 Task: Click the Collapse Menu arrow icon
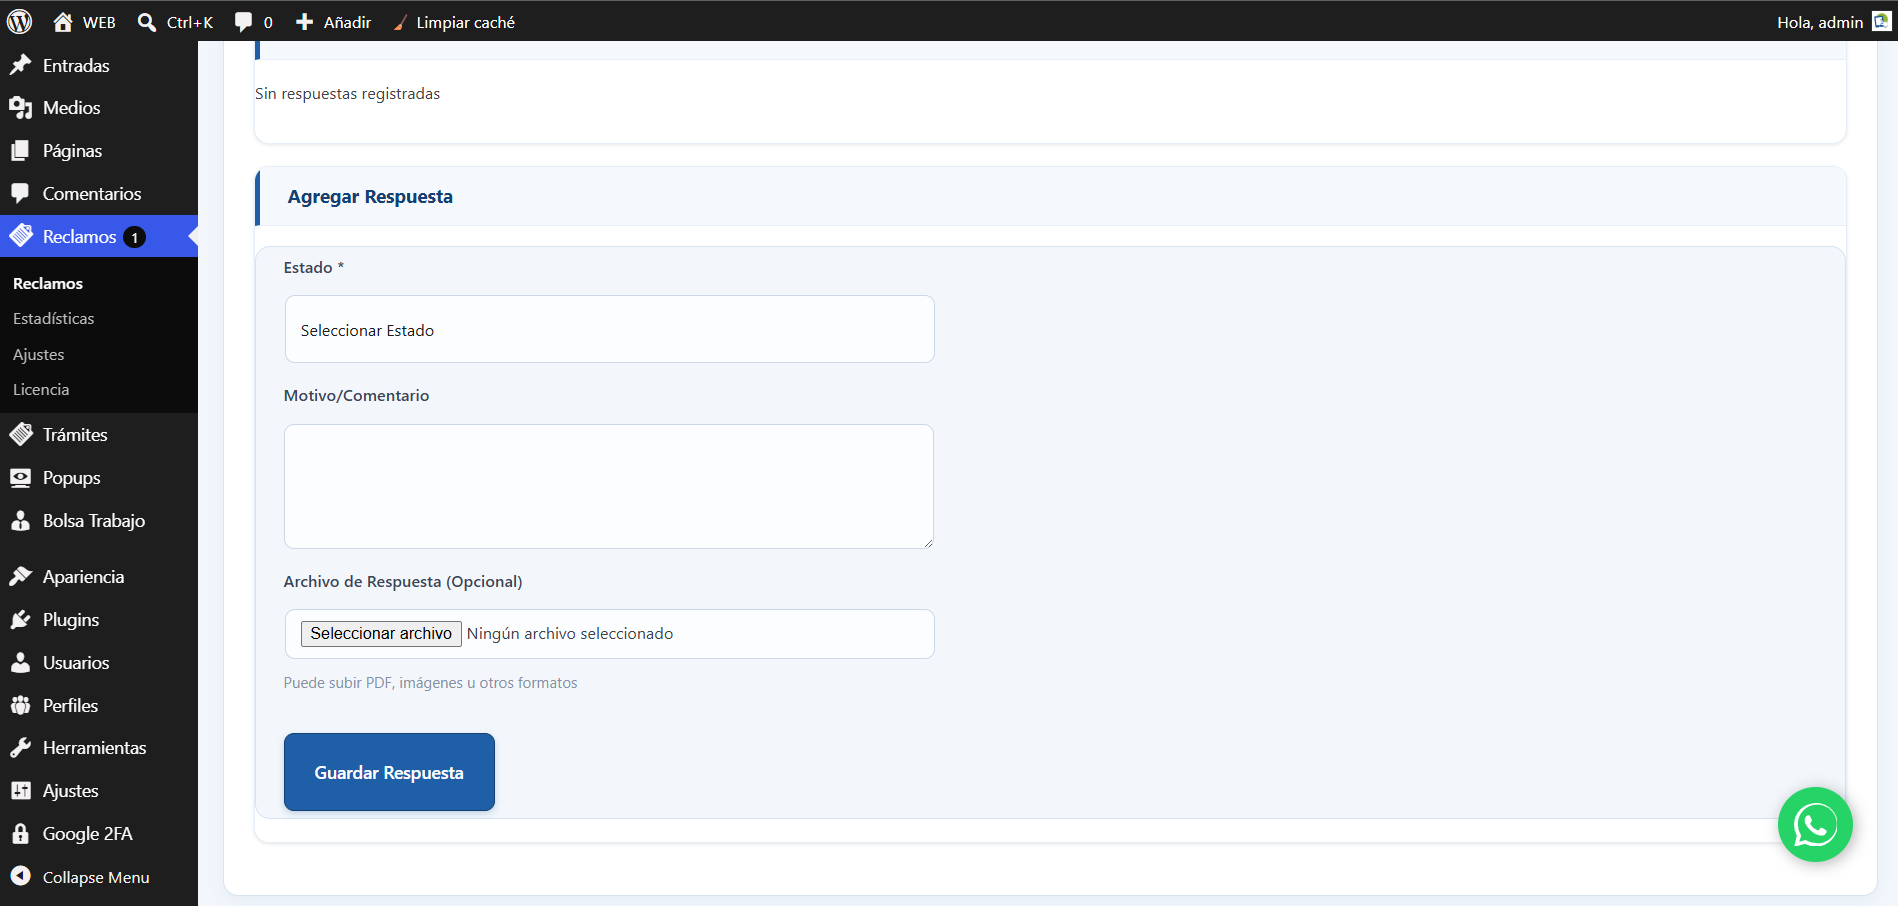pyautogui.click(x=21, y=876)
